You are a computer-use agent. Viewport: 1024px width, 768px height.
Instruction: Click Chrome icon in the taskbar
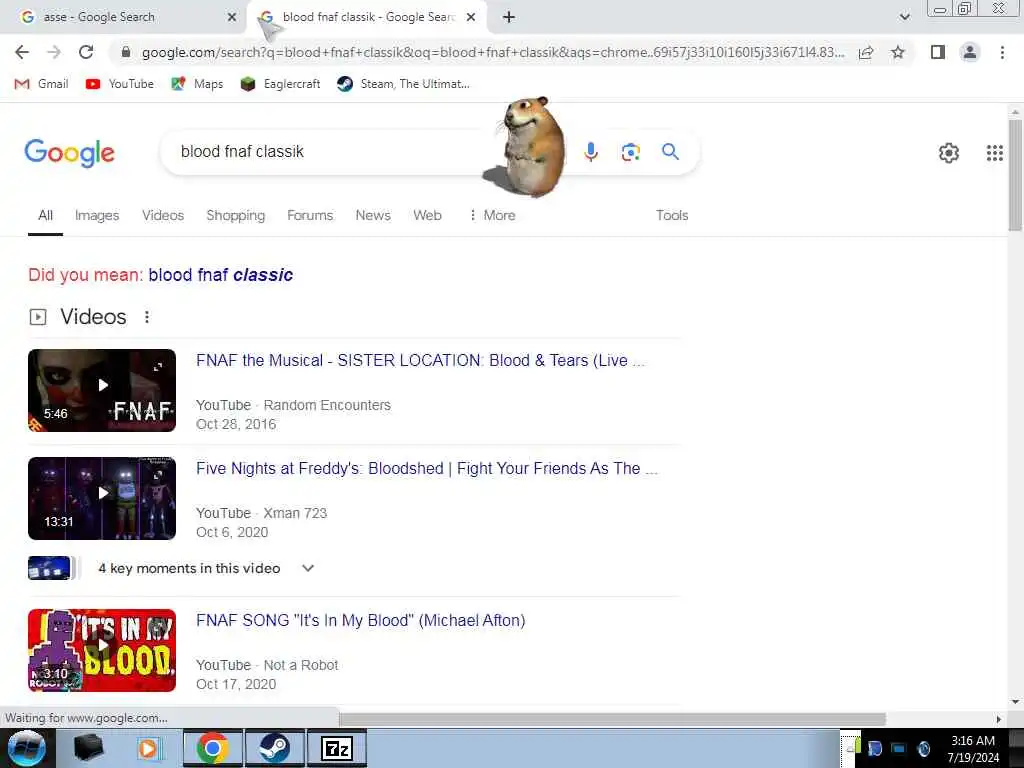coord(212,748)
